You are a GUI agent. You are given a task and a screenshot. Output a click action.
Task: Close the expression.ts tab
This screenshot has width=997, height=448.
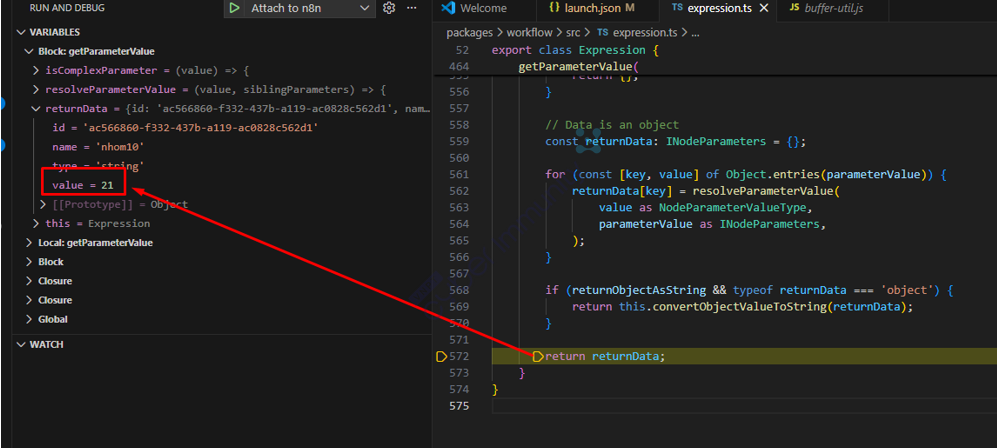coord(764,8)
